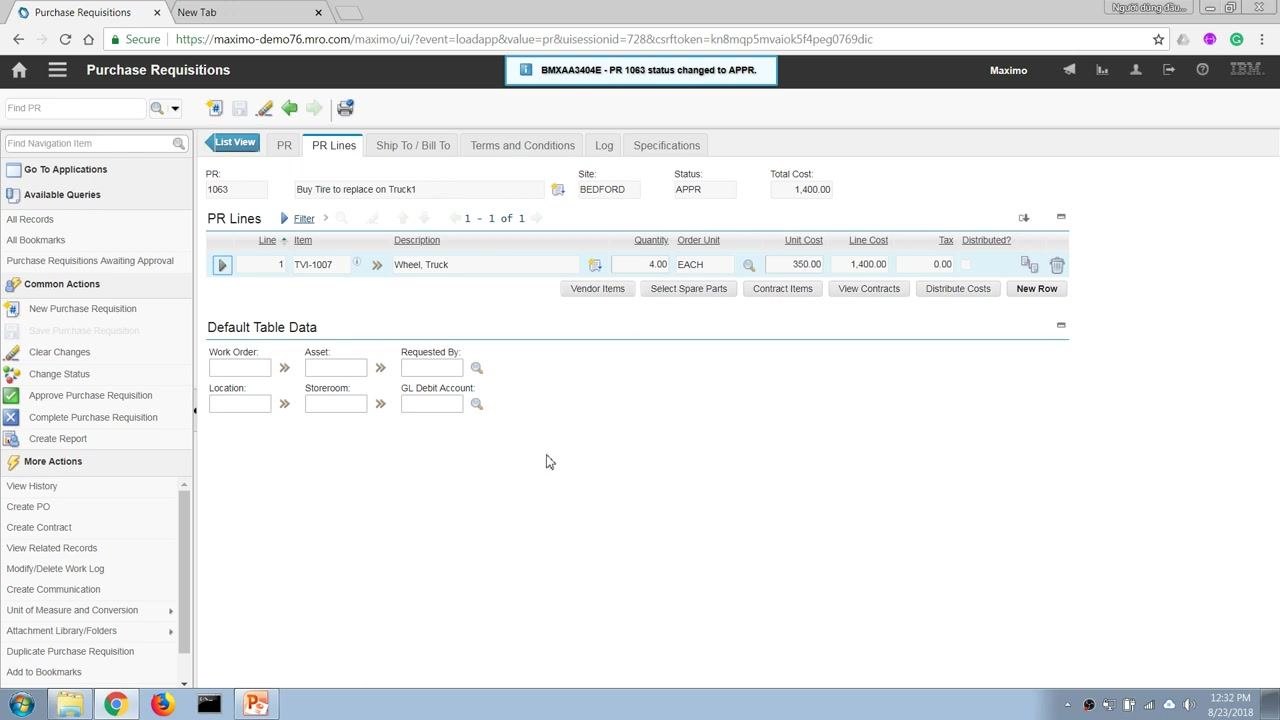Open the Terms and Conditions tab
Screen dimensions: 1280x720
click(522, 145)
